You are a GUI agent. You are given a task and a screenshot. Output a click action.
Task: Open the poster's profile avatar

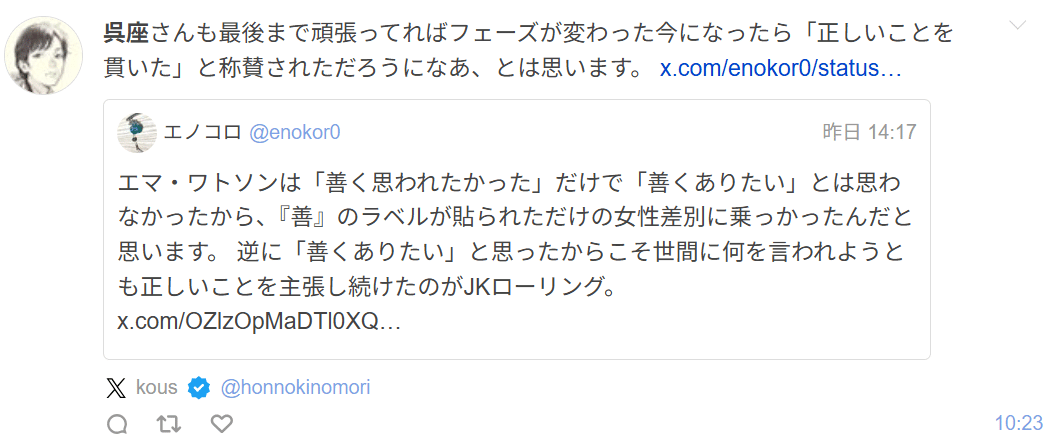click(43, 55)
